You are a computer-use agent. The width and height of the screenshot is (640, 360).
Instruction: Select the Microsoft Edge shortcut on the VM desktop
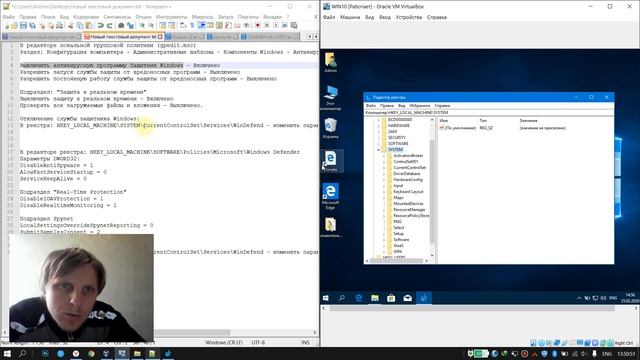[x=331, y=196]
